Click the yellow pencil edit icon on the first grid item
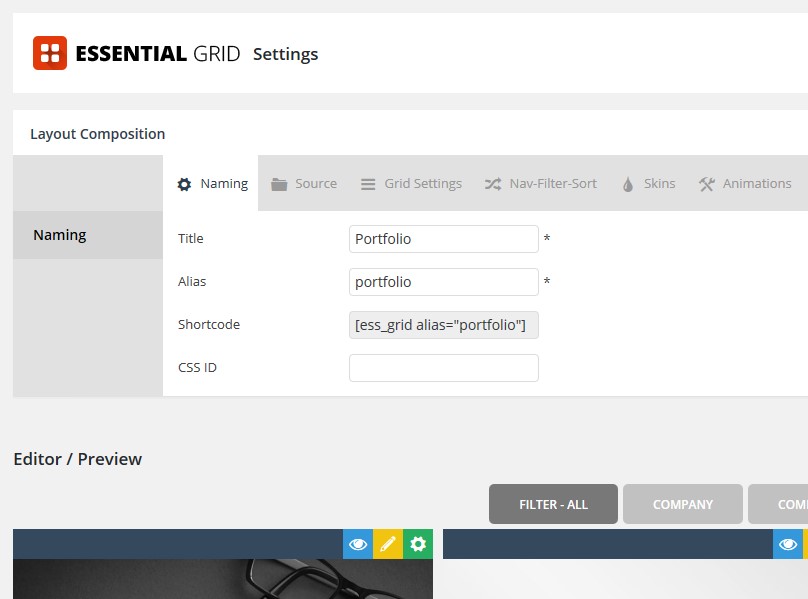The height and width of the screenshot is (599, 808). [388, 544]
